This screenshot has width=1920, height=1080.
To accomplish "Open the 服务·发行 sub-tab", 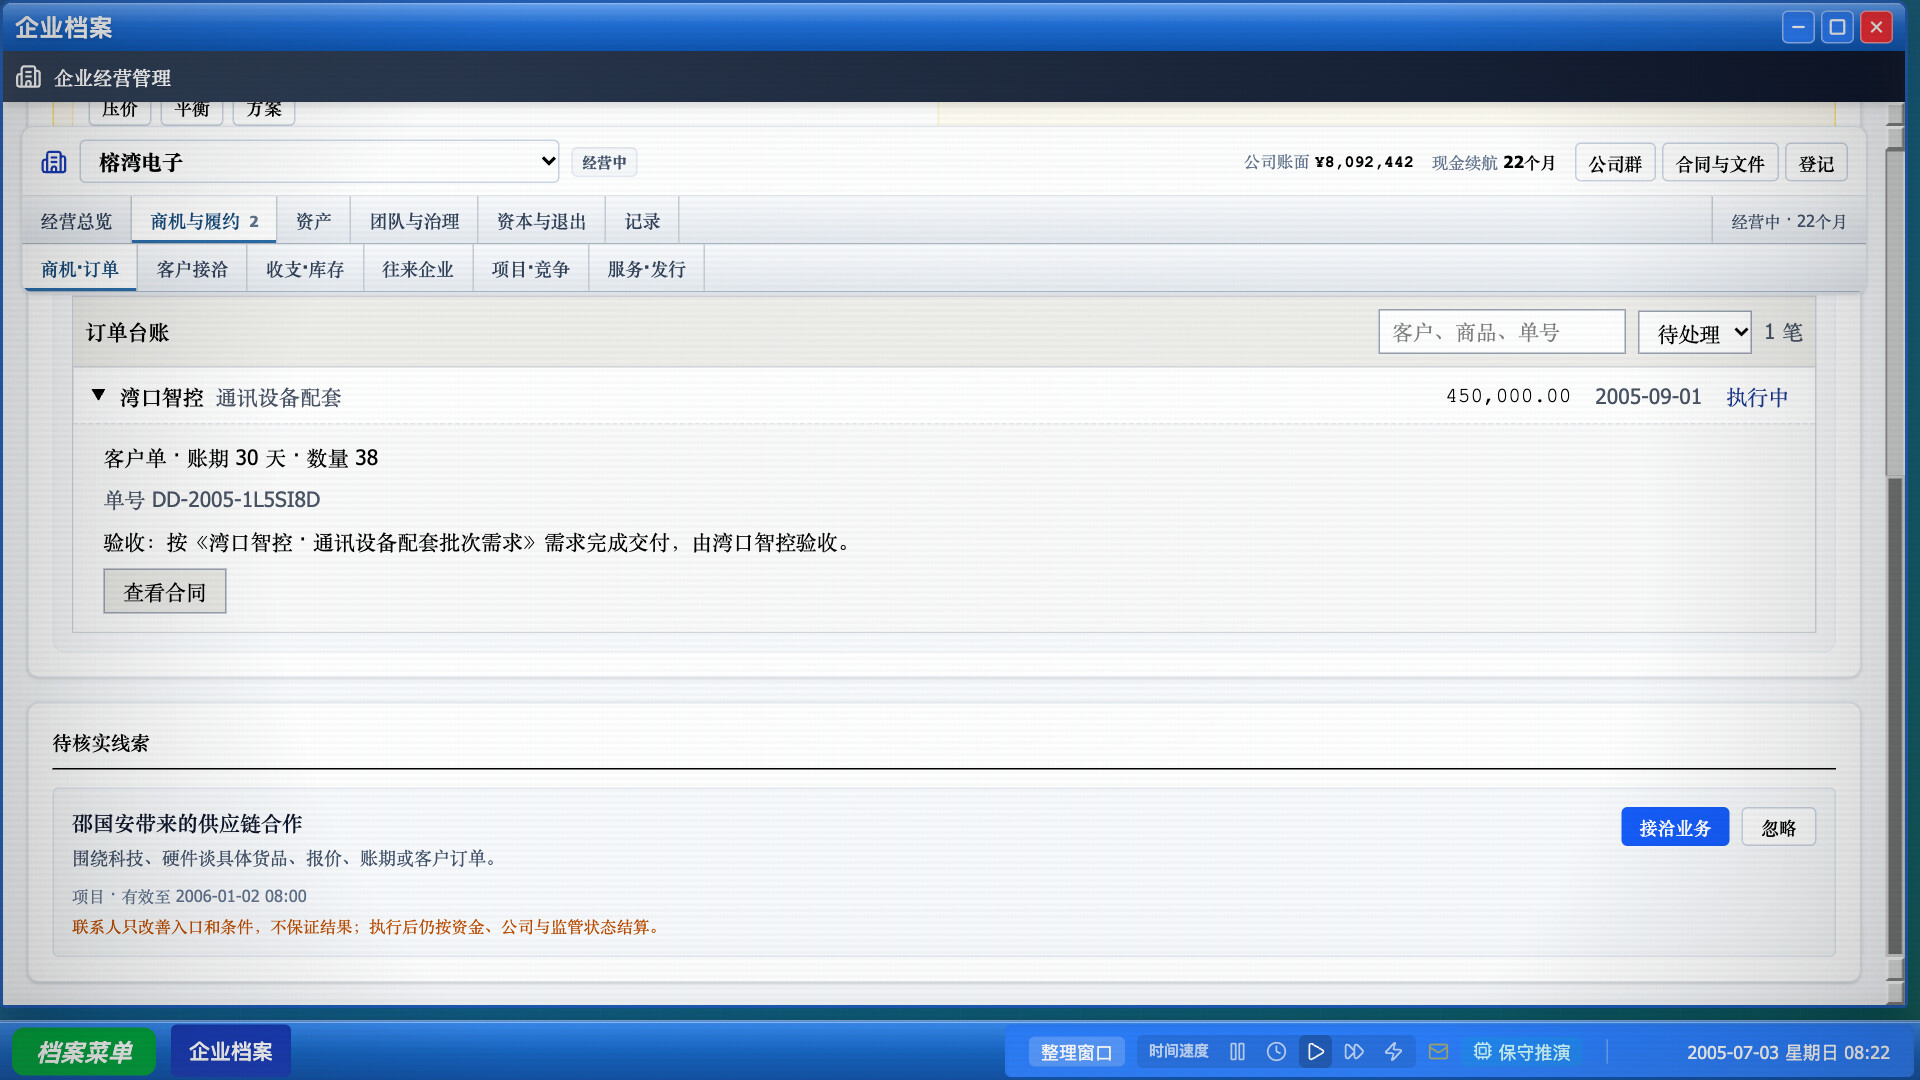I will coord(647,269).
